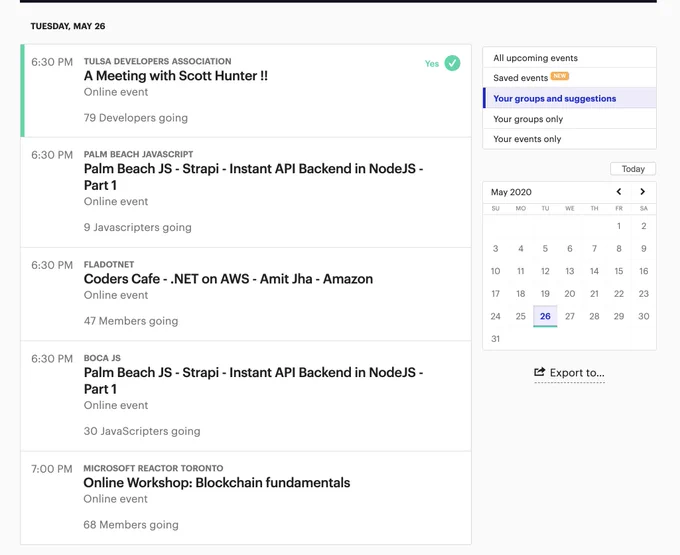Select May 12 on the calendar
This screenshot has width=680, height=555.
point(545,271)
